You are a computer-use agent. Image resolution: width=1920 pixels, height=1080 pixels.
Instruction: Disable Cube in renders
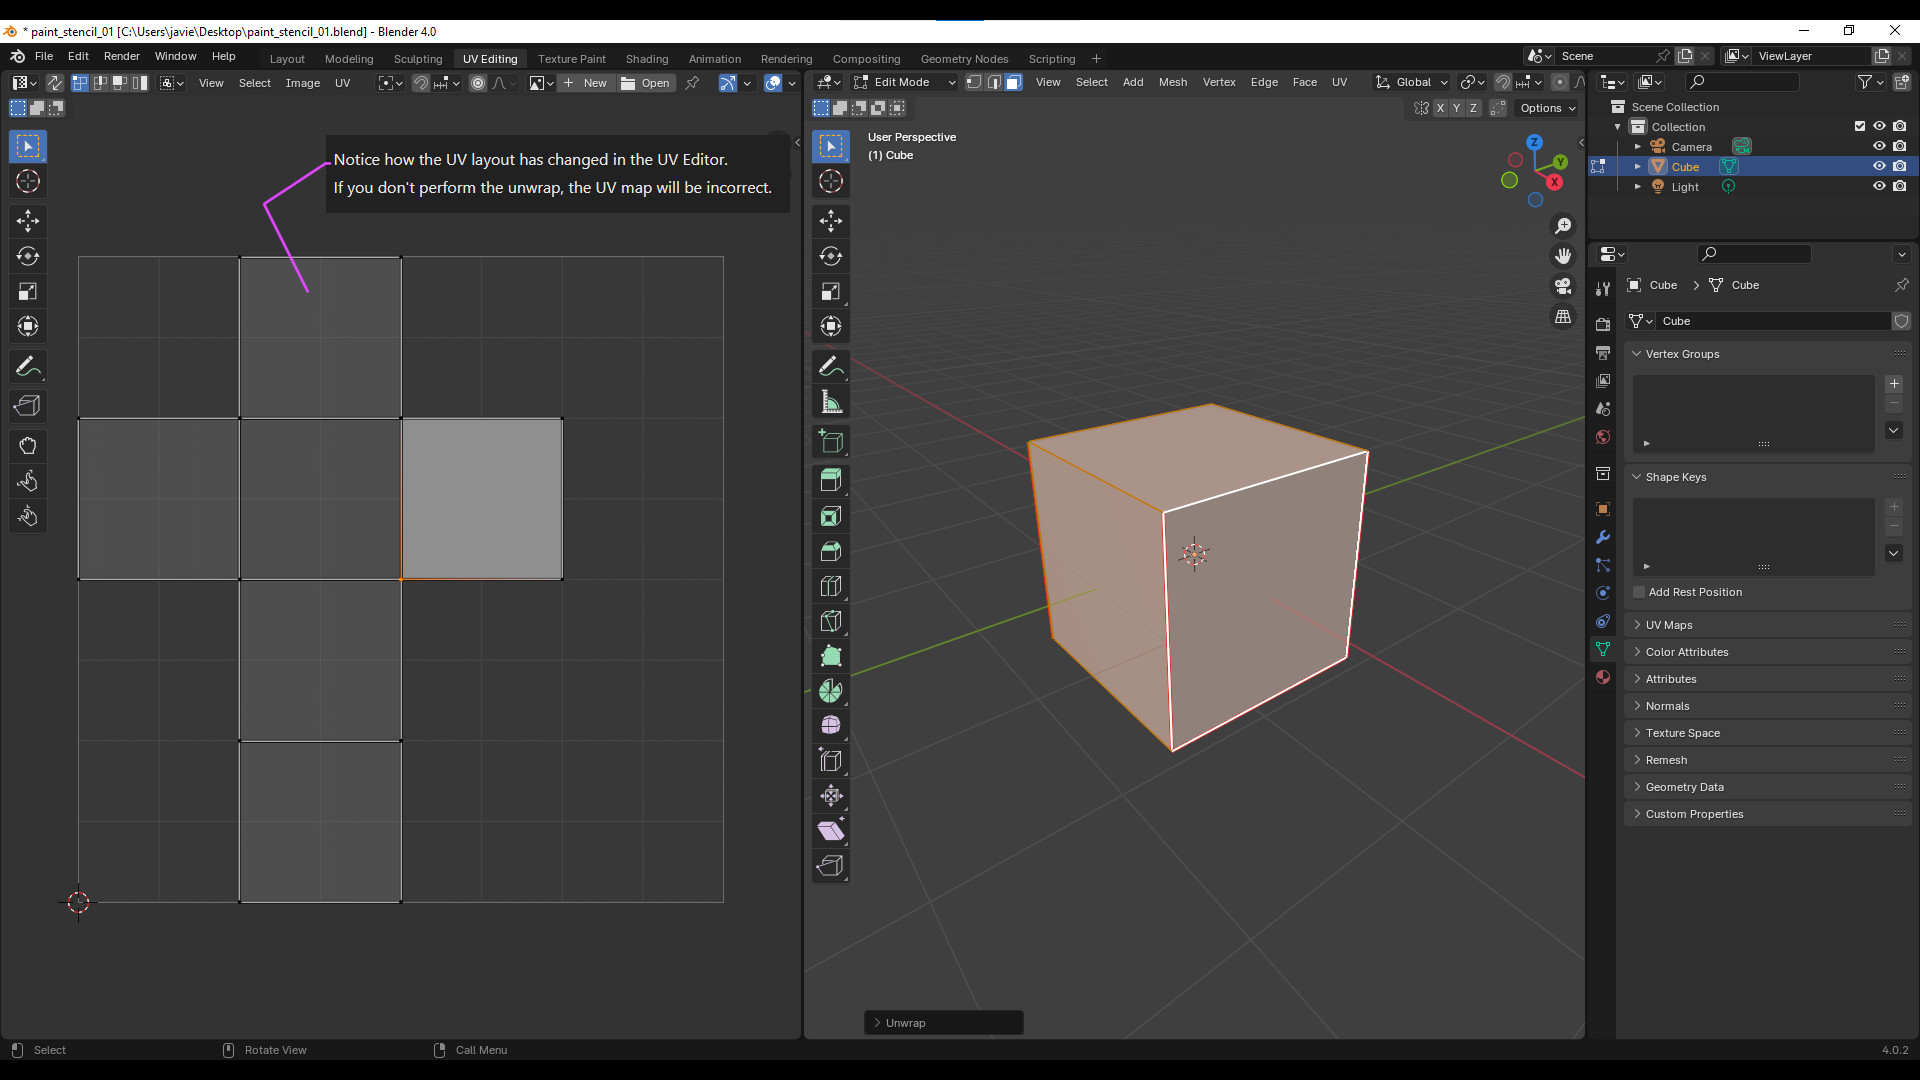coord(1899,167)
